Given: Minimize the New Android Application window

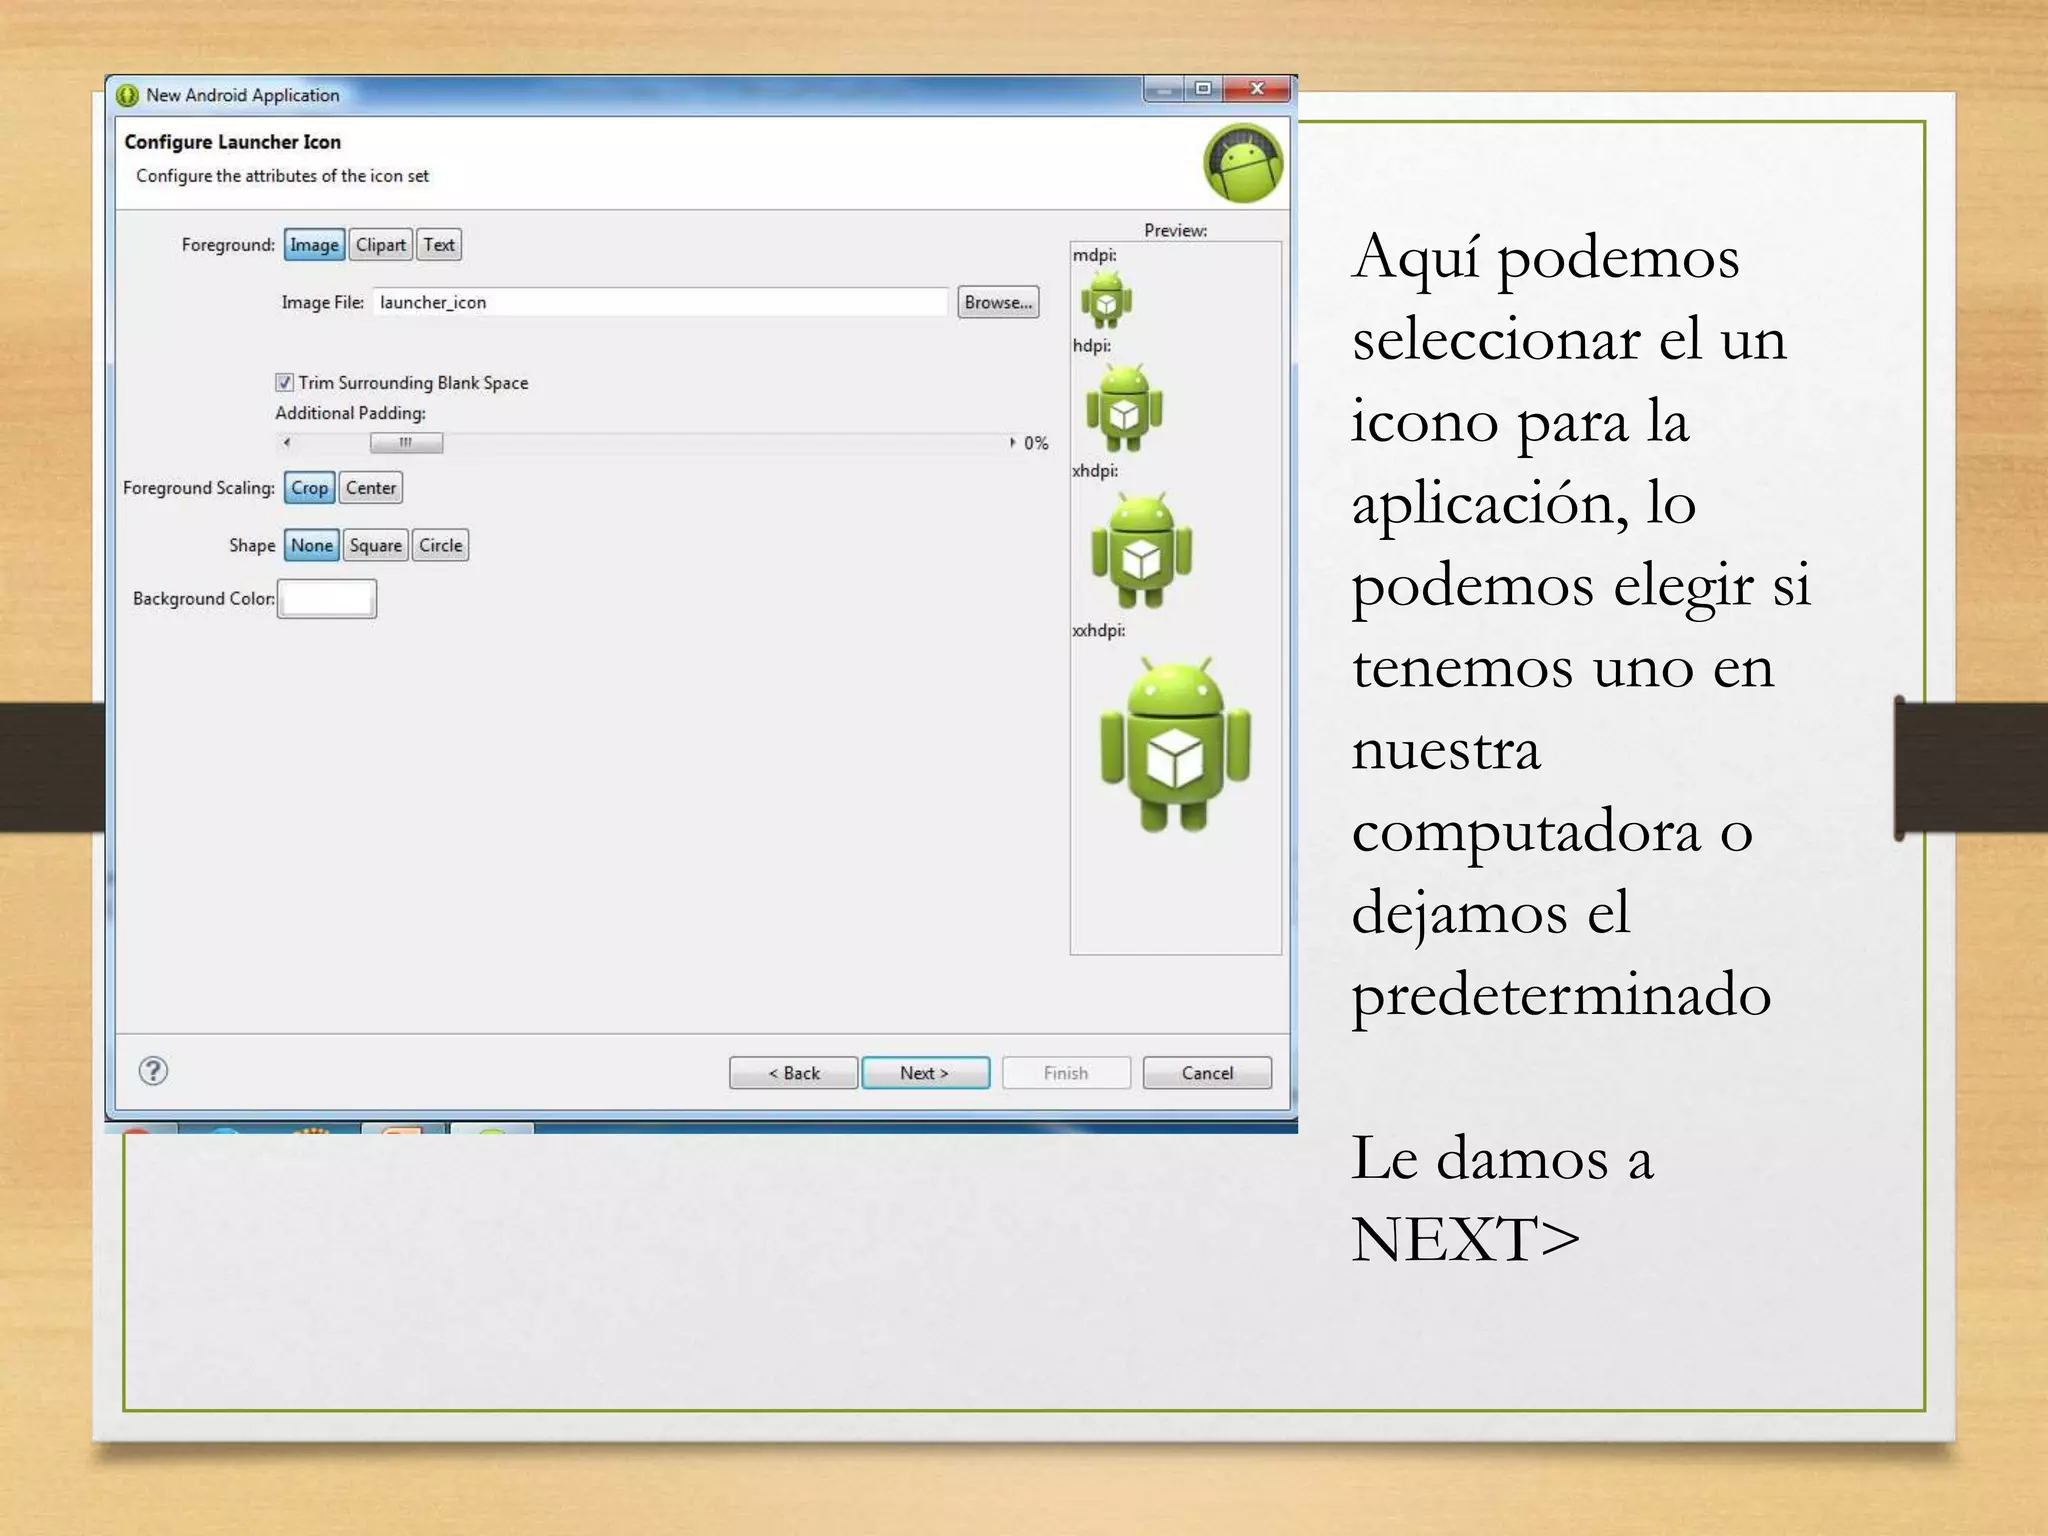Looking at the screenshot, I should coord(1164,89).
